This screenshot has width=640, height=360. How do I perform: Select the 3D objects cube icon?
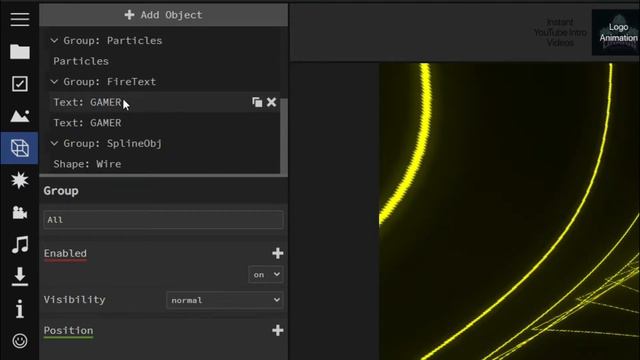point(20,148)
